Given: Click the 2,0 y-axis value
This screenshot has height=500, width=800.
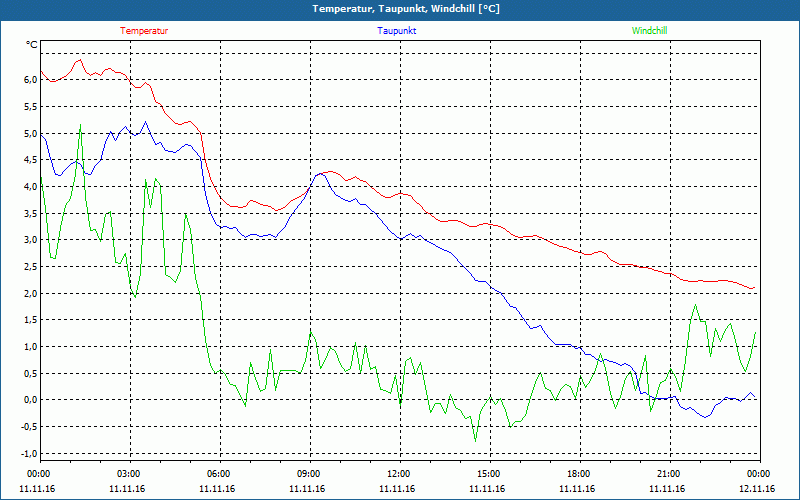Looking at the screenshot, I should 31,293.
